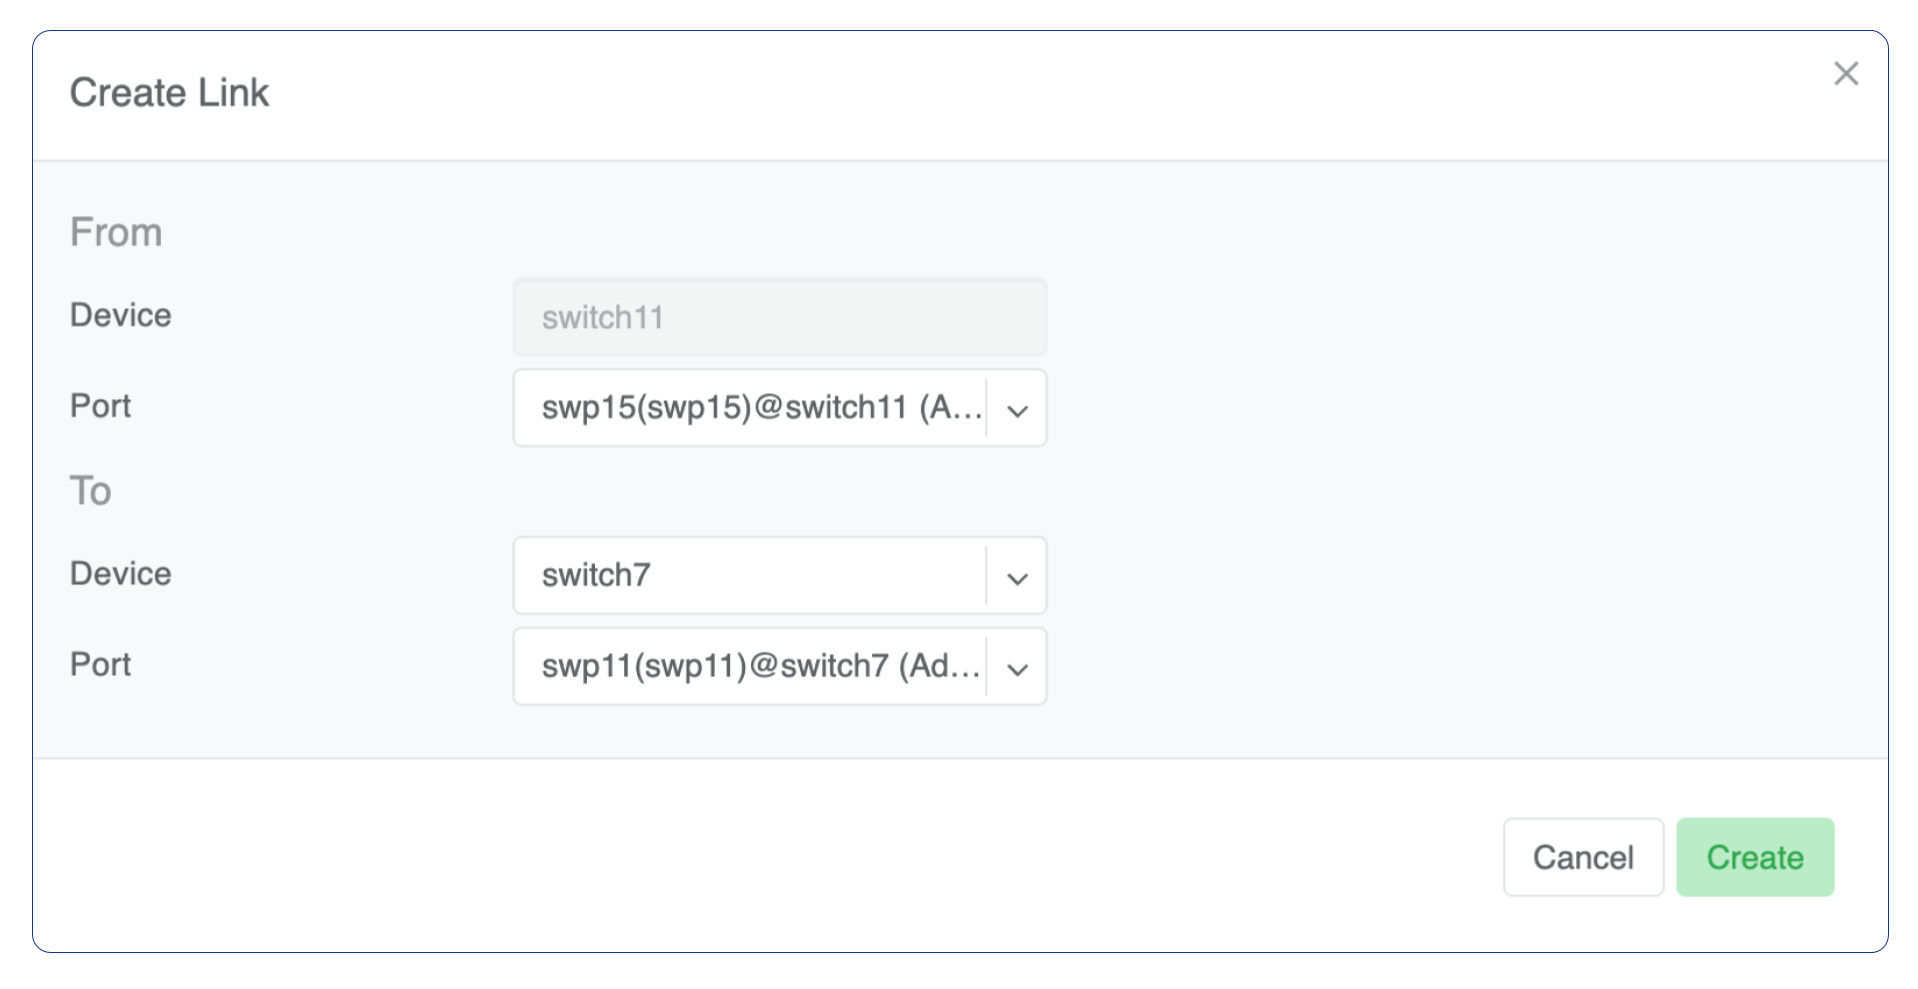The height and width of the screenshot is (989, 1918).
Task: Click the Device label under From
Action: pyautogui.click(x=120, y=315)
